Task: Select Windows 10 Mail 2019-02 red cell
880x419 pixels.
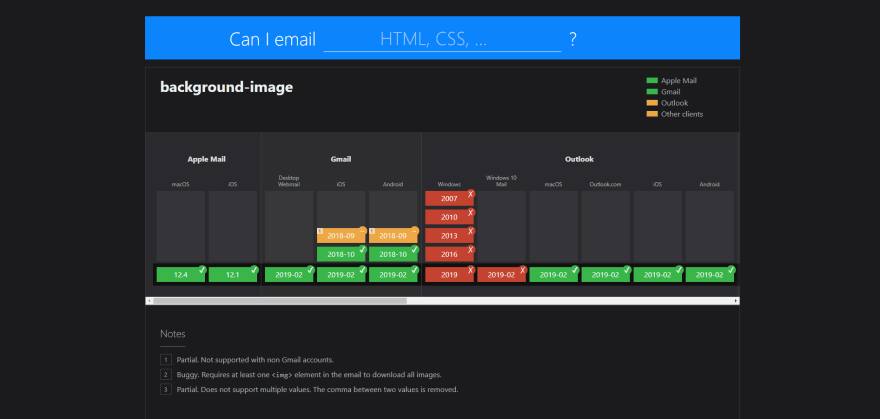Action: (x=501, y=275)
